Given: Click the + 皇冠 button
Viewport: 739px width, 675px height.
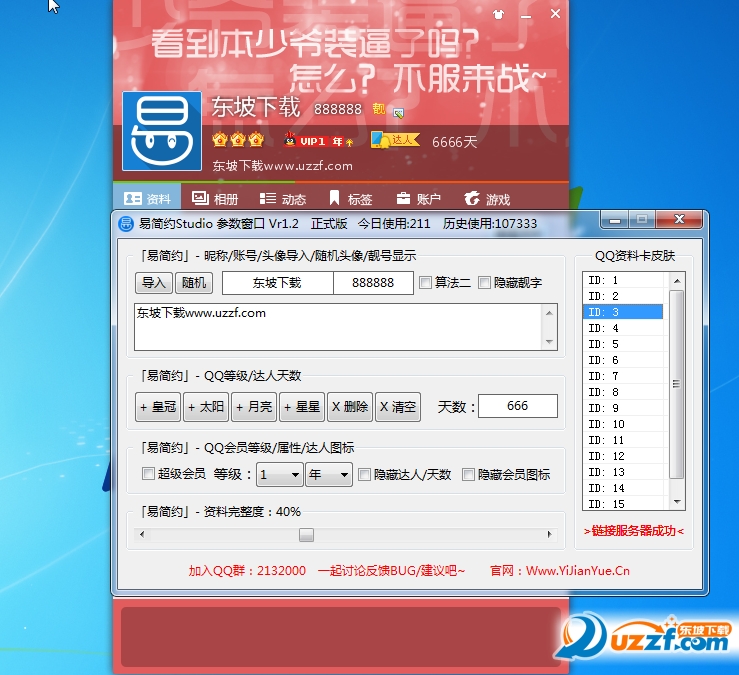Looking at the screenshot, I should (x=158, y=407).
